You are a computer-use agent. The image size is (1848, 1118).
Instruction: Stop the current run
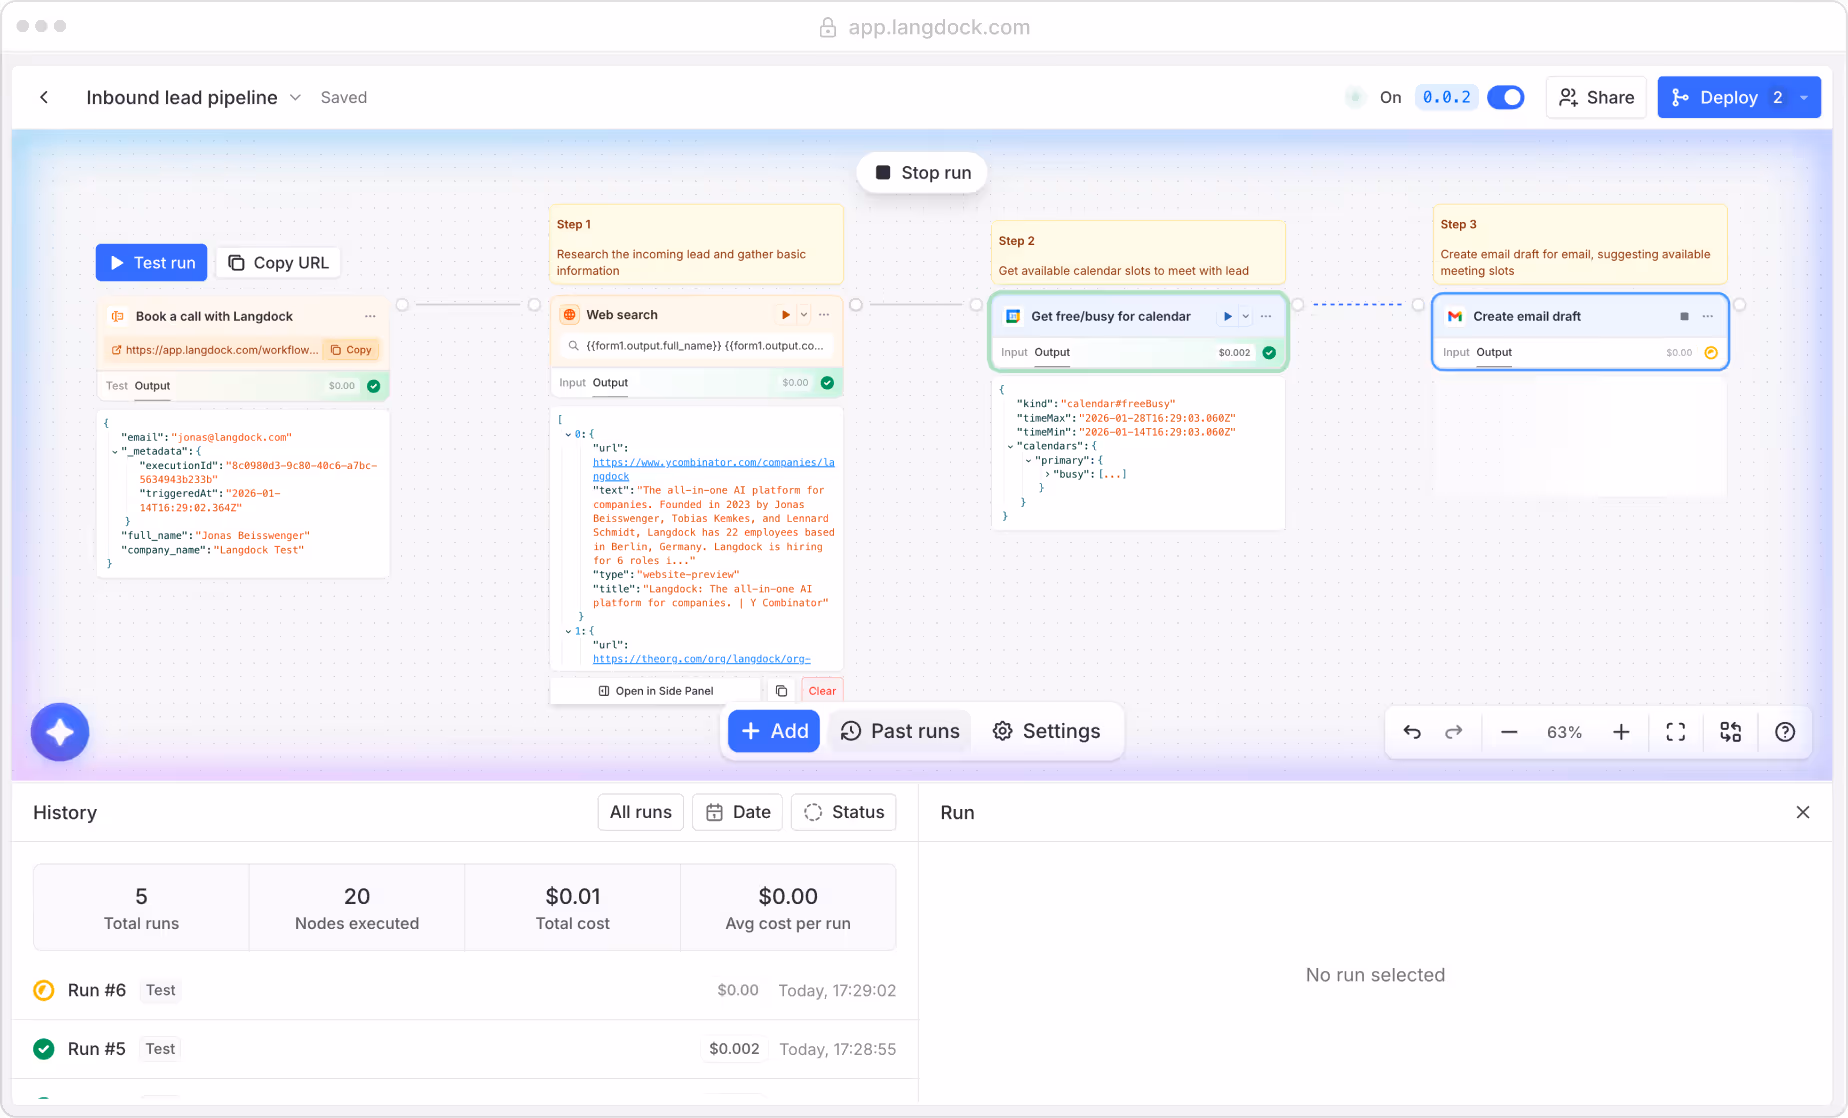tap(922, 173)
